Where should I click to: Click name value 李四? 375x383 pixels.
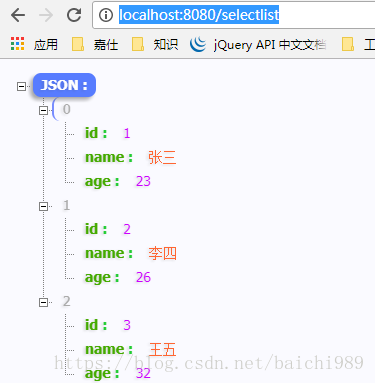[162, 253]
